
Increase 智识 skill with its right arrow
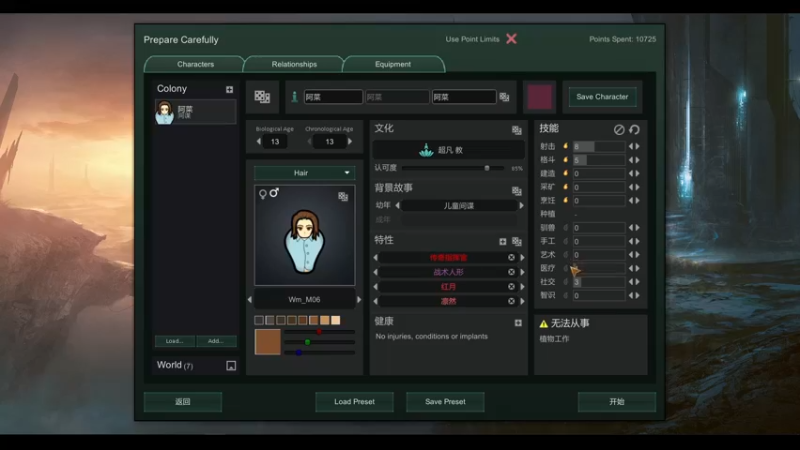[x=637, y=295]
